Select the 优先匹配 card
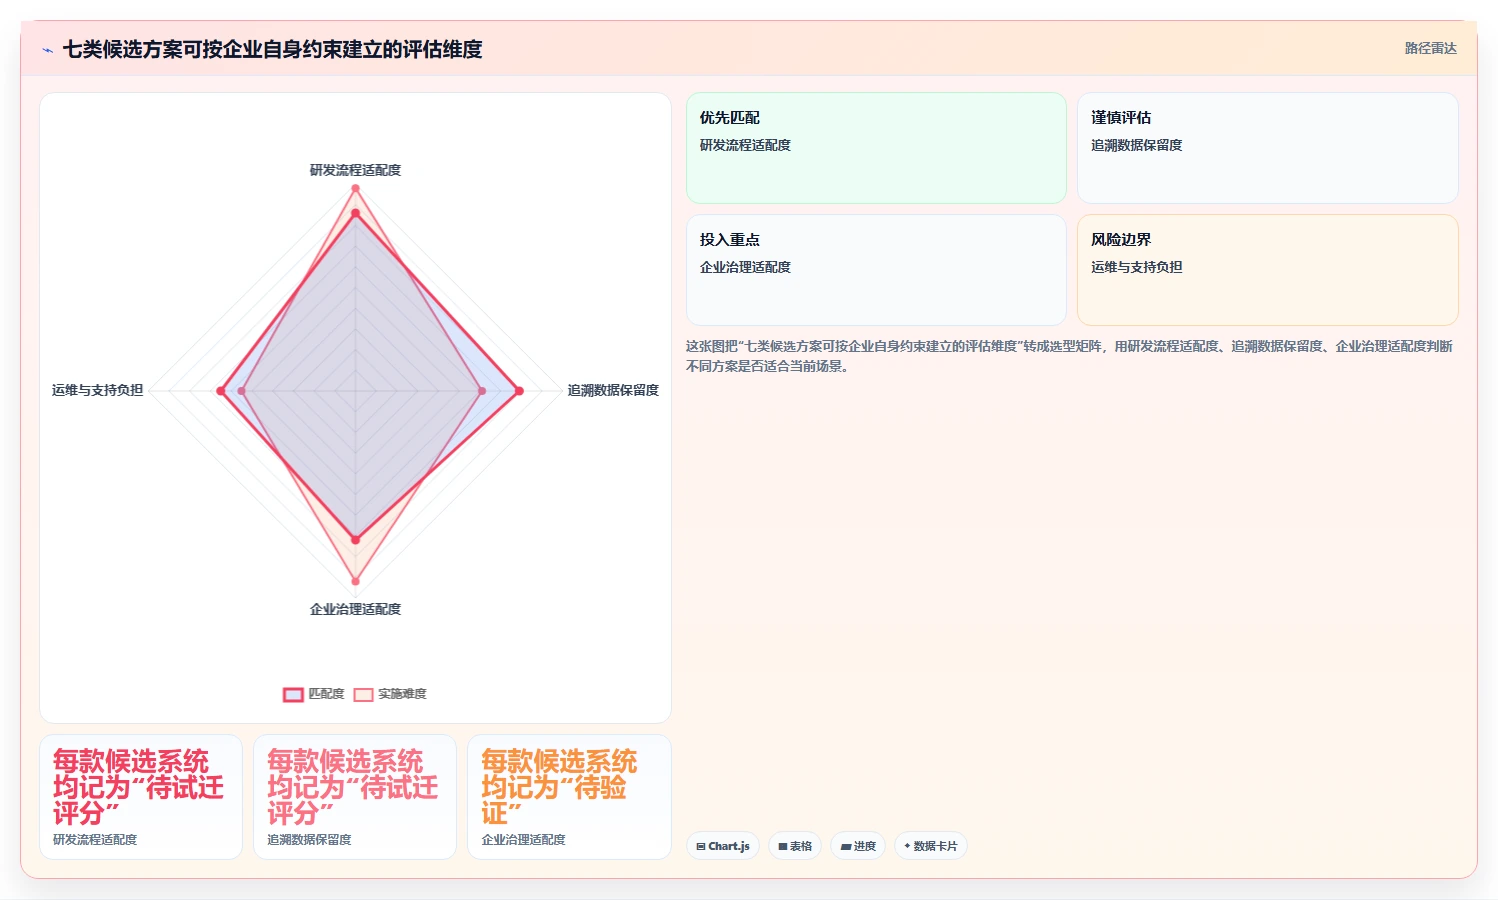Image resolution: width=1498 pixels, height=900 pixels. [876, 148]
